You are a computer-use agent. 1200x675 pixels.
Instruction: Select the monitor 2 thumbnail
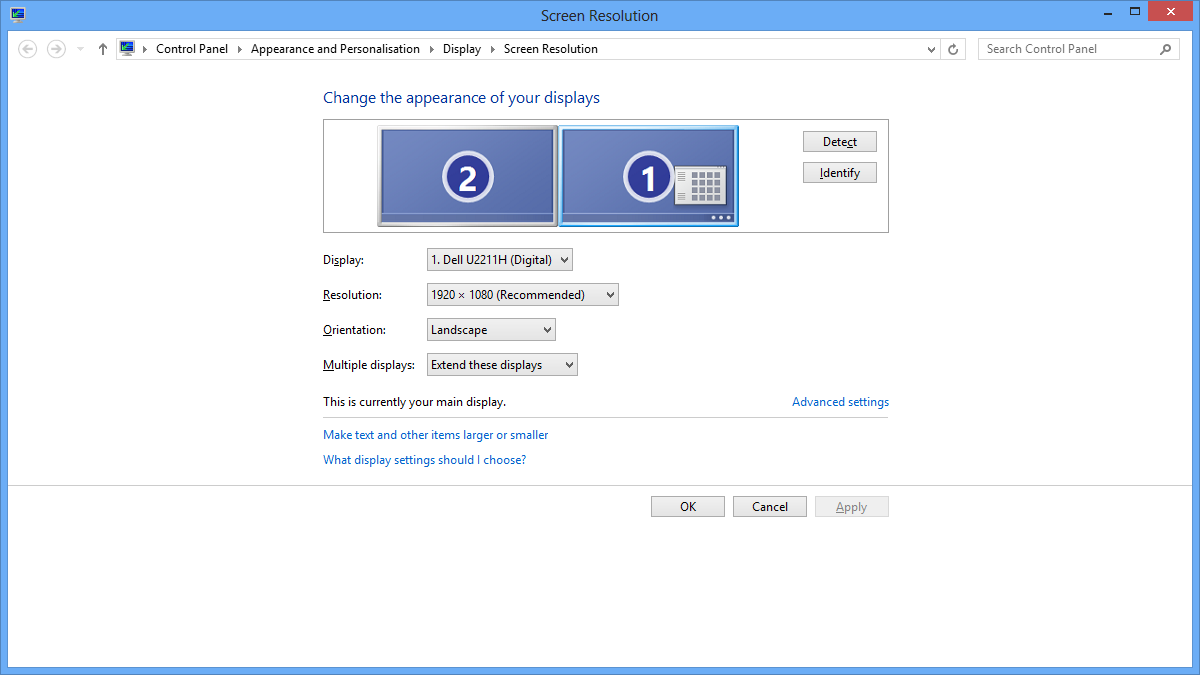tap(466, 176)
